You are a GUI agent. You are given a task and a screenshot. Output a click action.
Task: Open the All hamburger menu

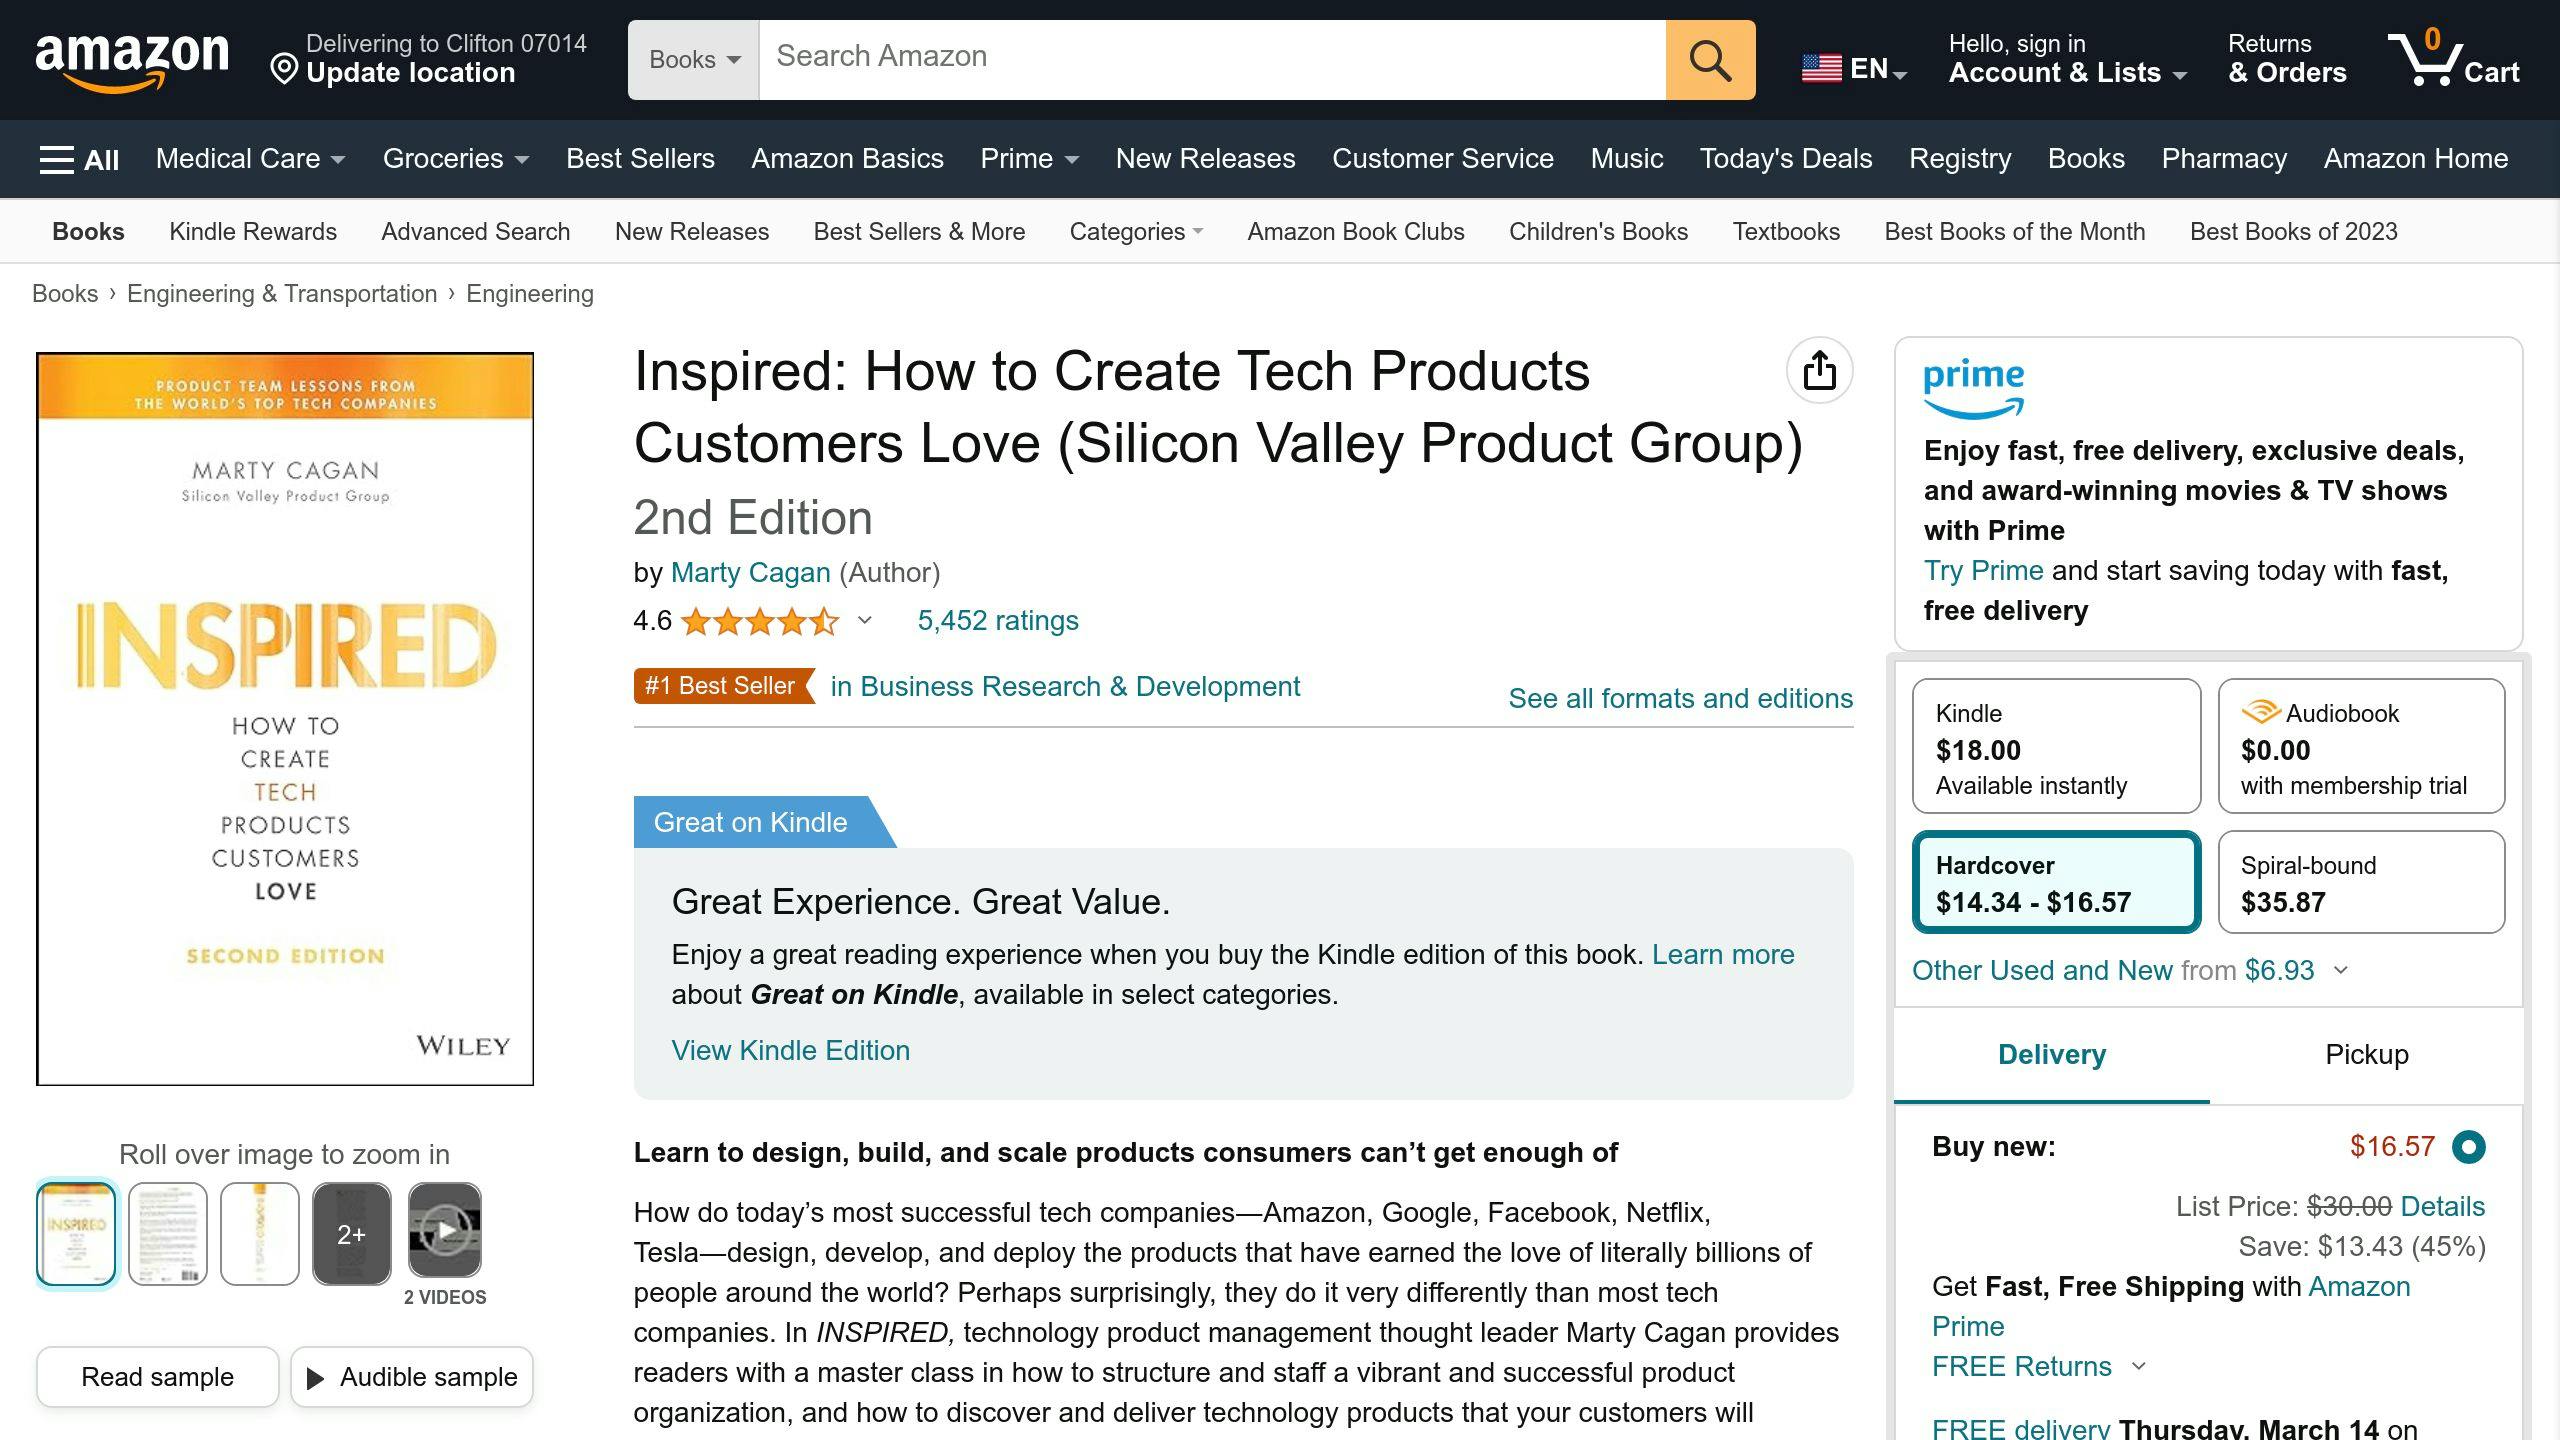[x=79, y=159]
